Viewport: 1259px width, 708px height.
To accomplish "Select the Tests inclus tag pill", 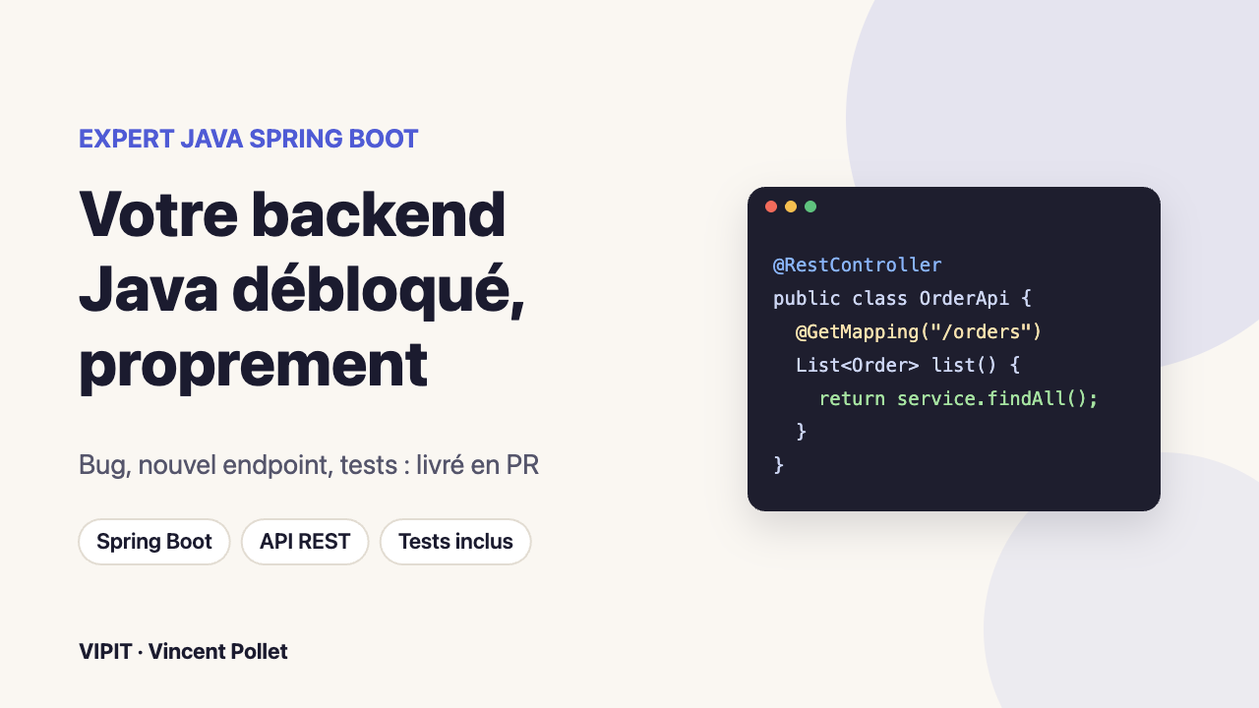I will tap(455, 542).
